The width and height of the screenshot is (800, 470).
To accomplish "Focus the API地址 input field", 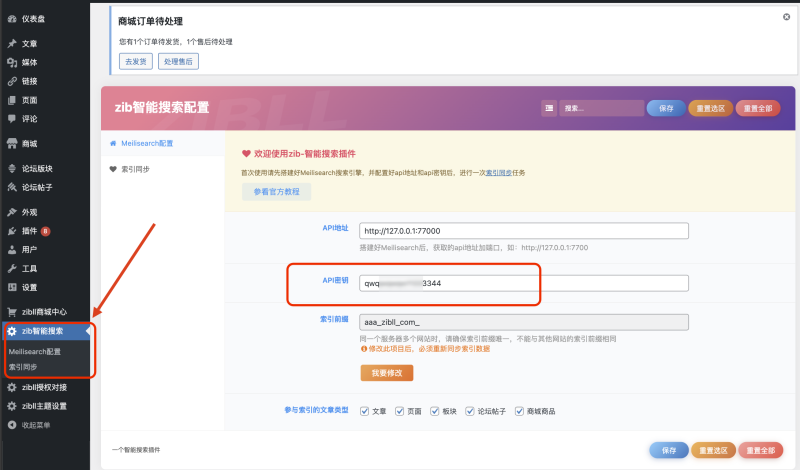I will 524,231.
